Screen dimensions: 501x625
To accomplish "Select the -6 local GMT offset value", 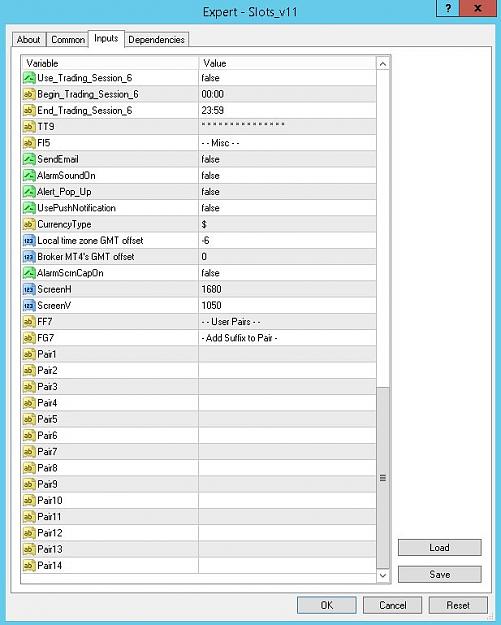I will (287, 241).
